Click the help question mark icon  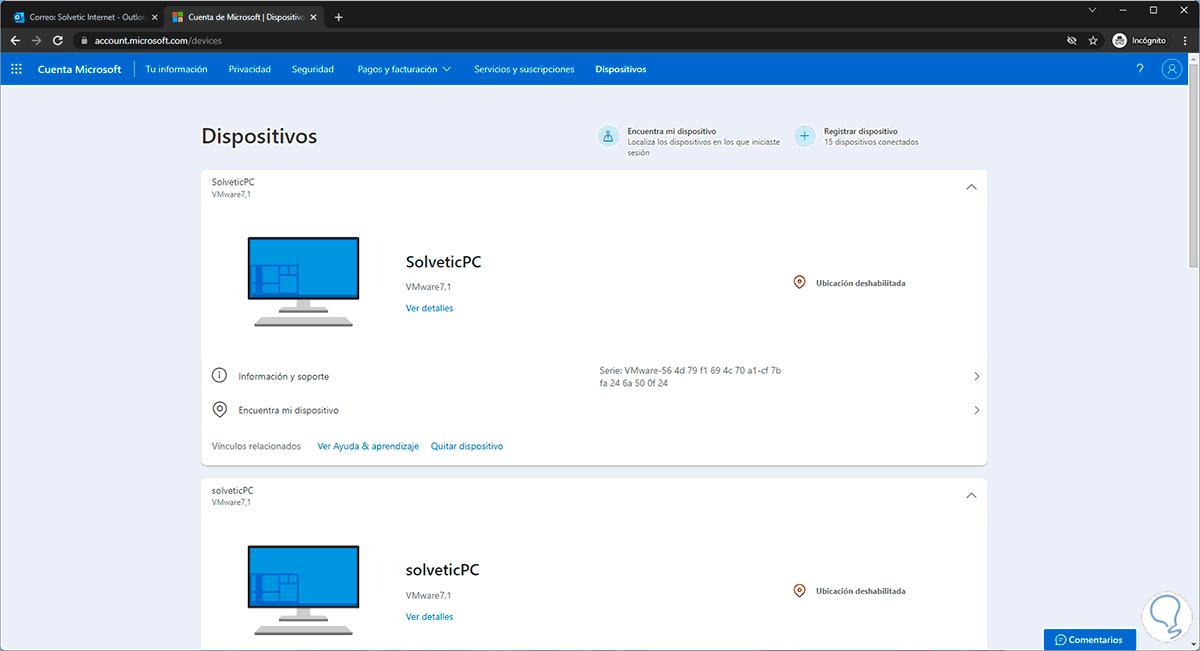(1140, 69)
